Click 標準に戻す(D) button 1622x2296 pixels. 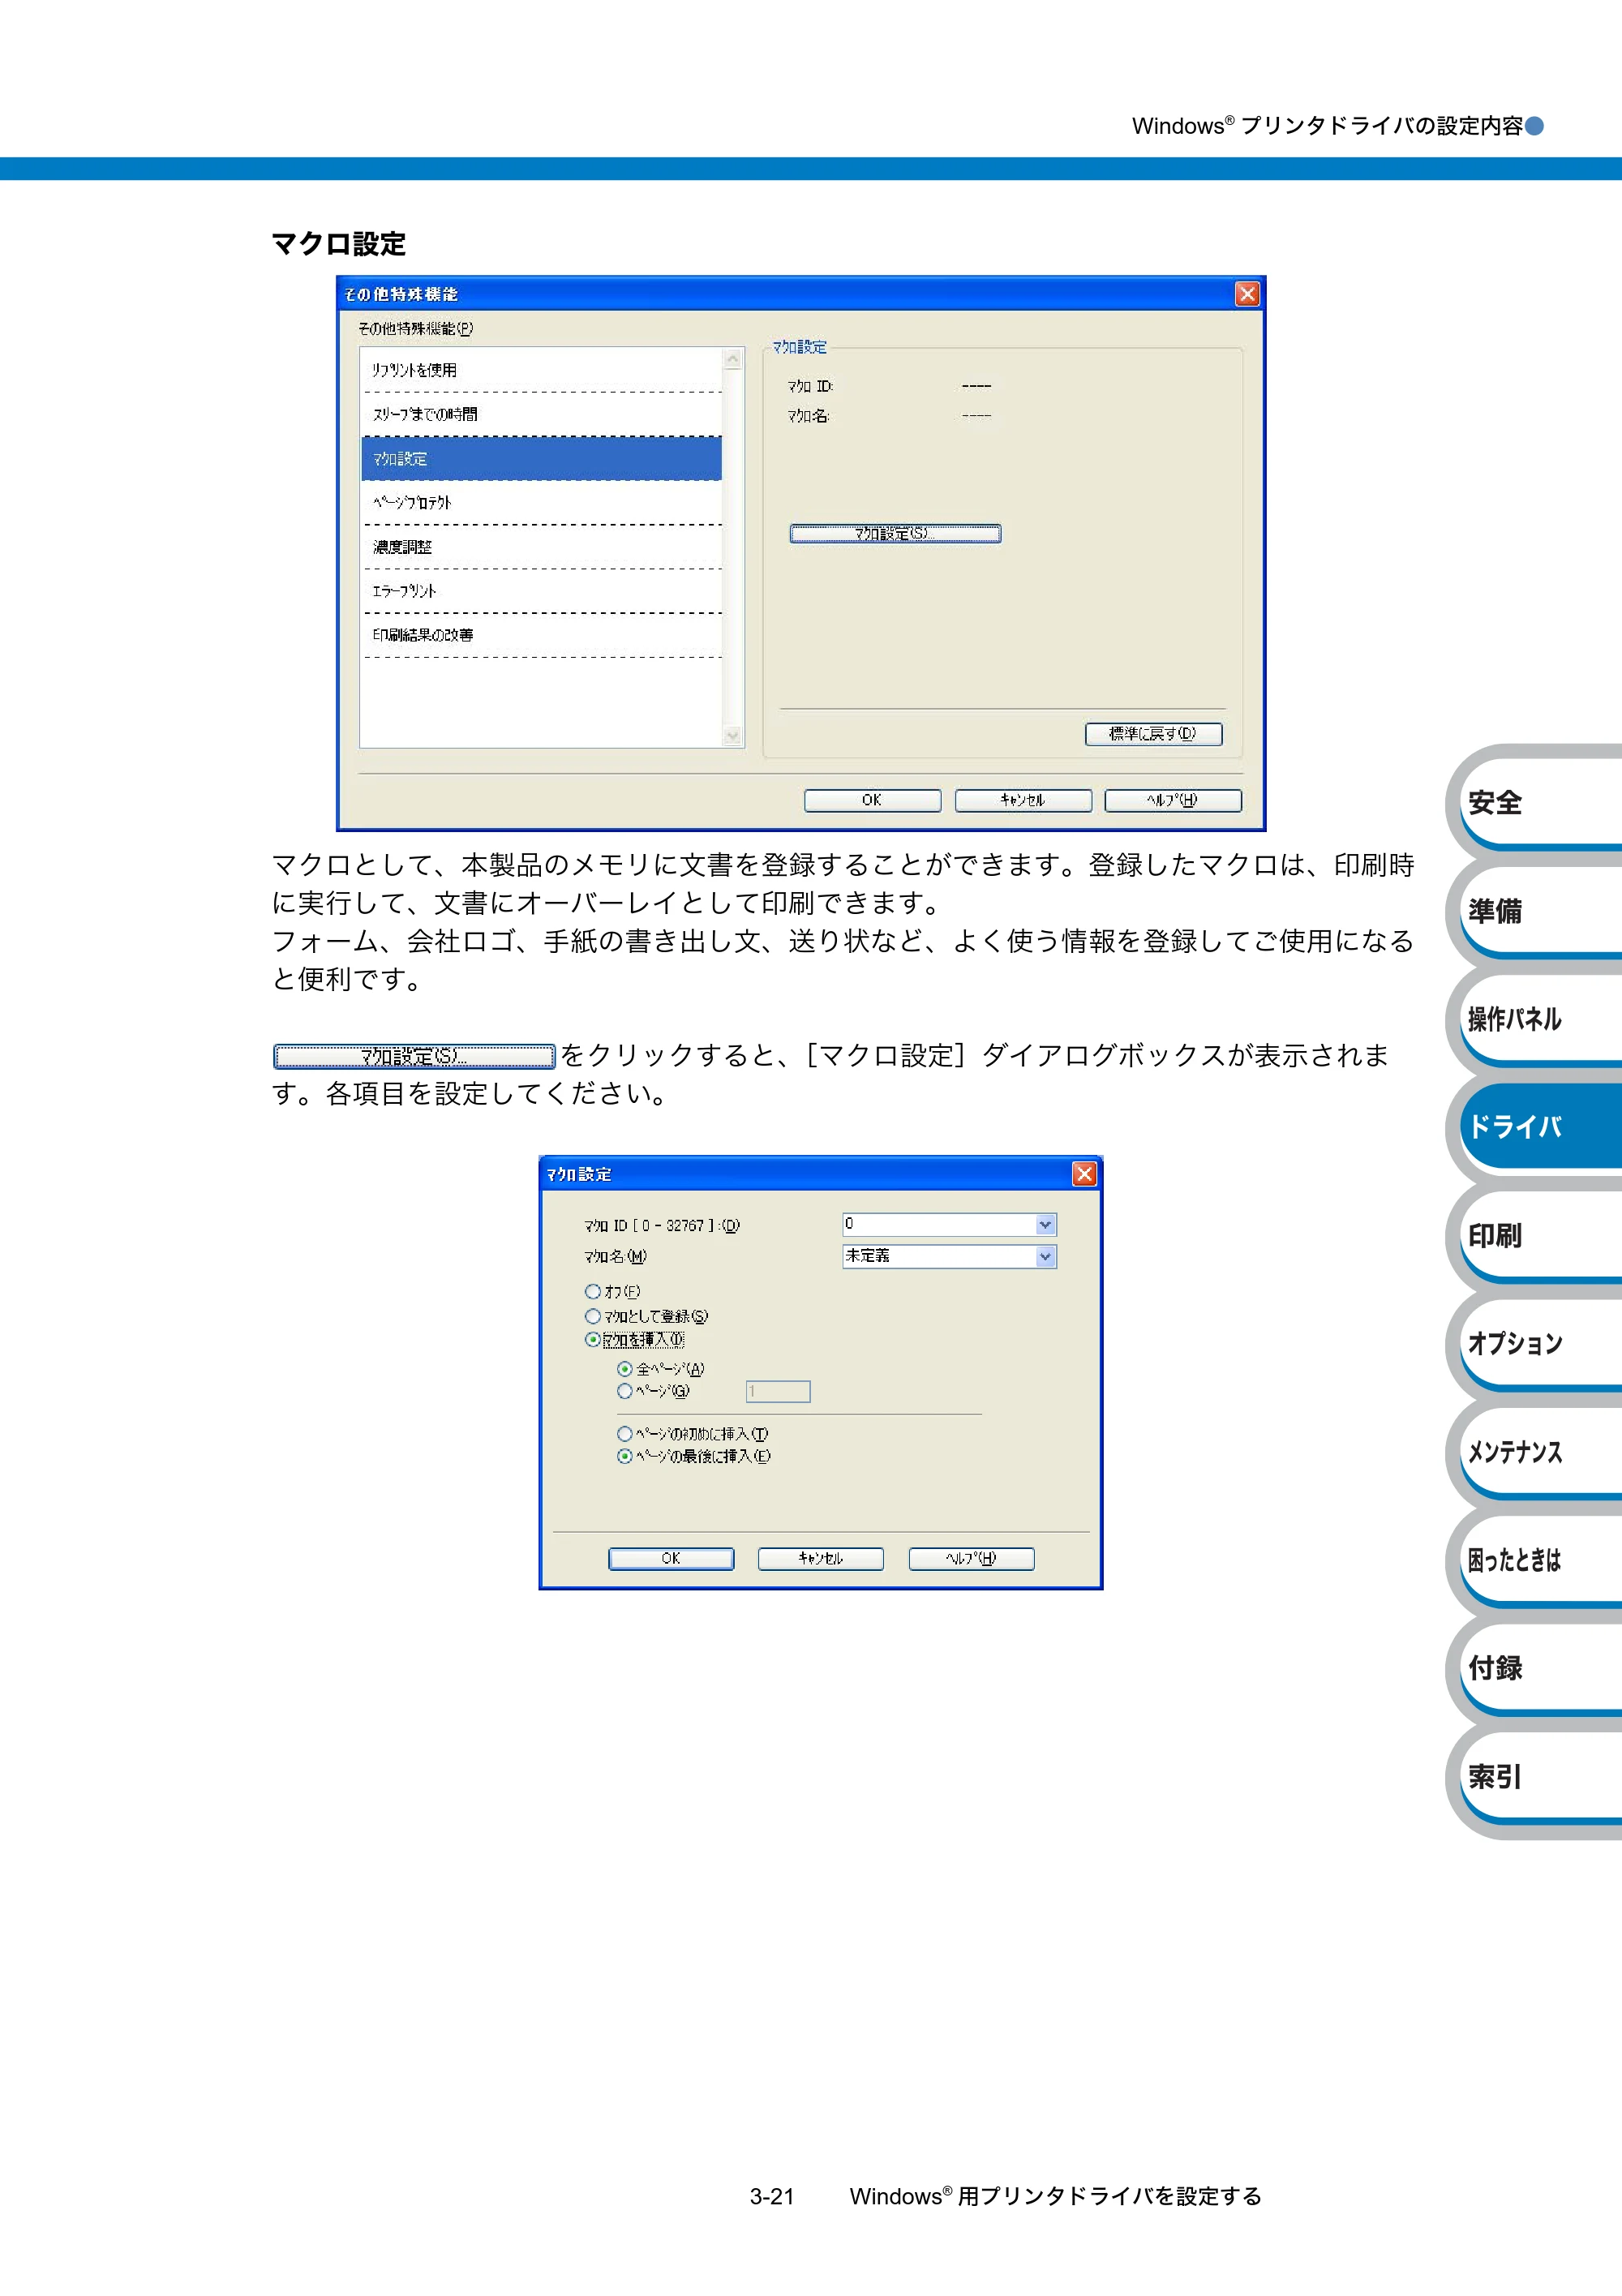1153,734
